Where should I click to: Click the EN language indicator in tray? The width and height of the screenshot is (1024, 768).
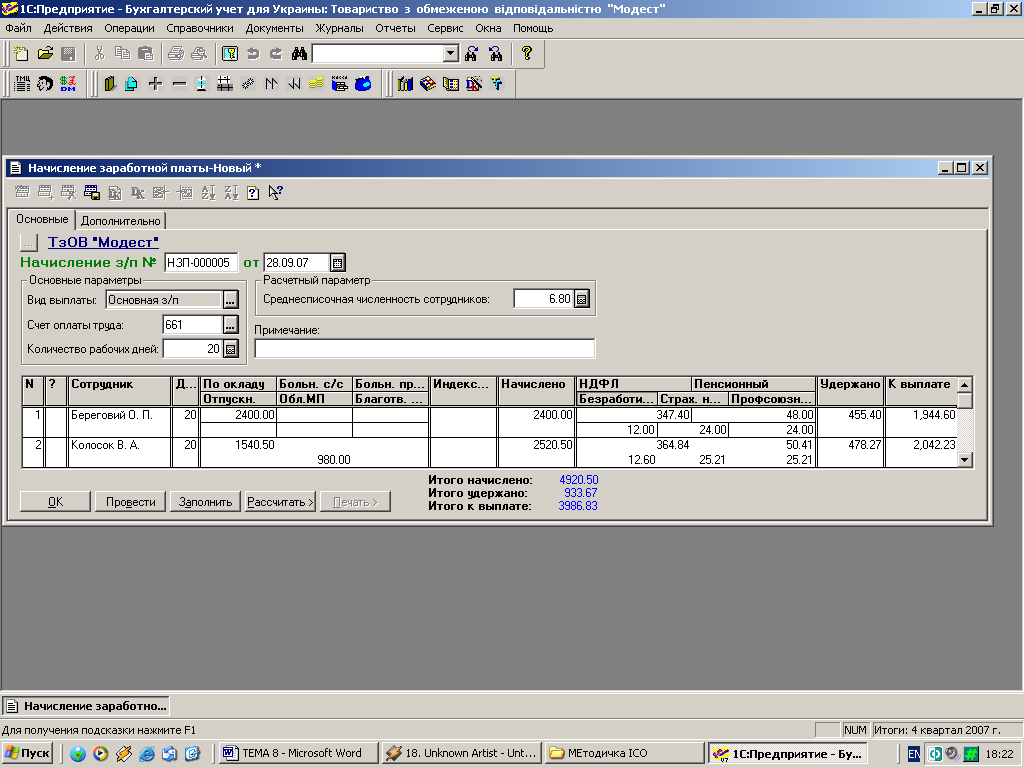914,754
